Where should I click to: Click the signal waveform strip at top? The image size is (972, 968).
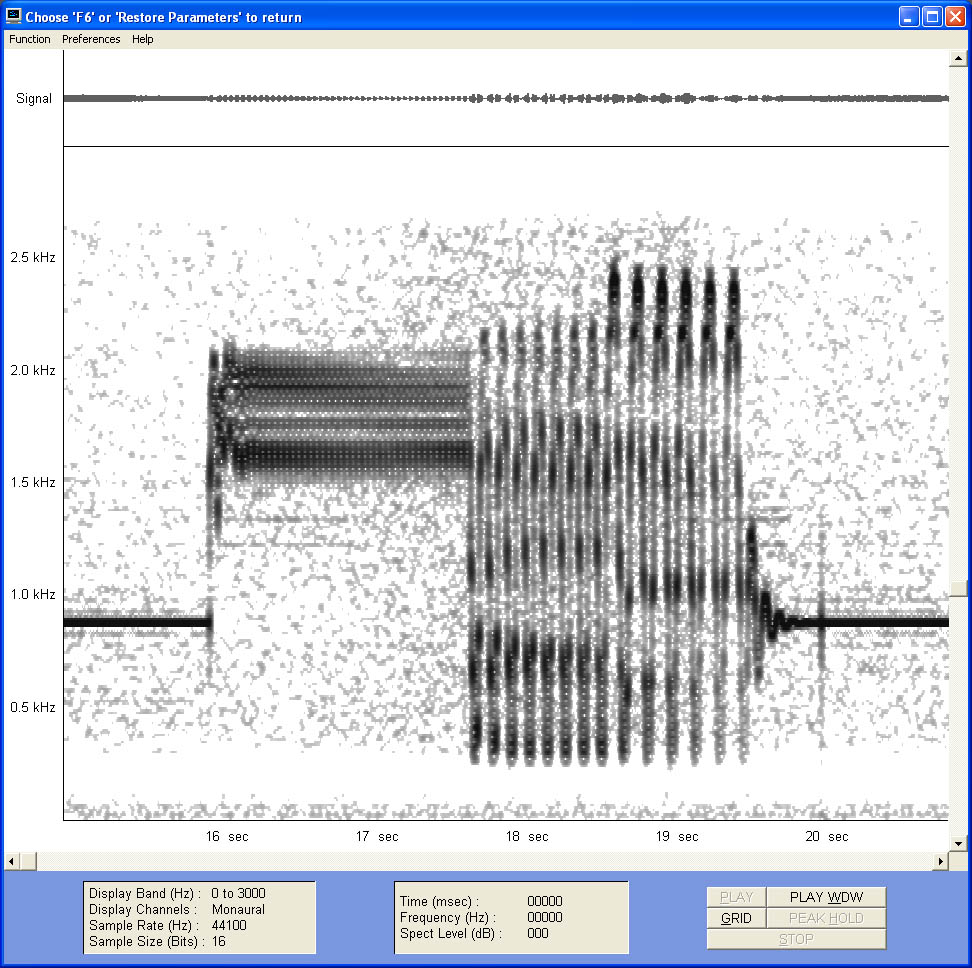click(x=506, y=98)
